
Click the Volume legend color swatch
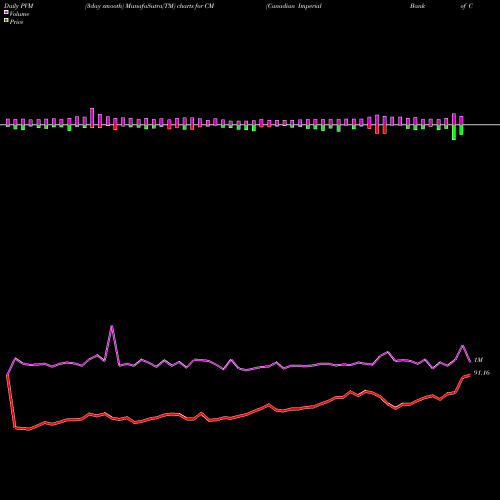6,12
